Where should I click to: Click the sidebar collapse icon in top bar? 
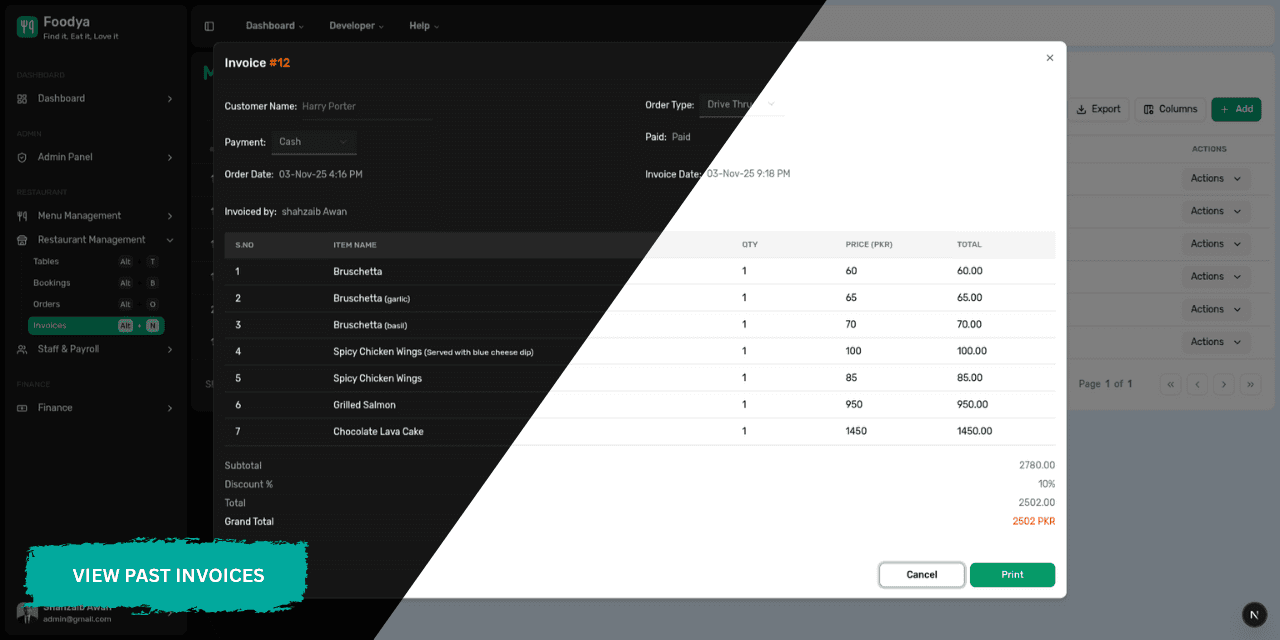pyautogui.click(x=208, y=26)
